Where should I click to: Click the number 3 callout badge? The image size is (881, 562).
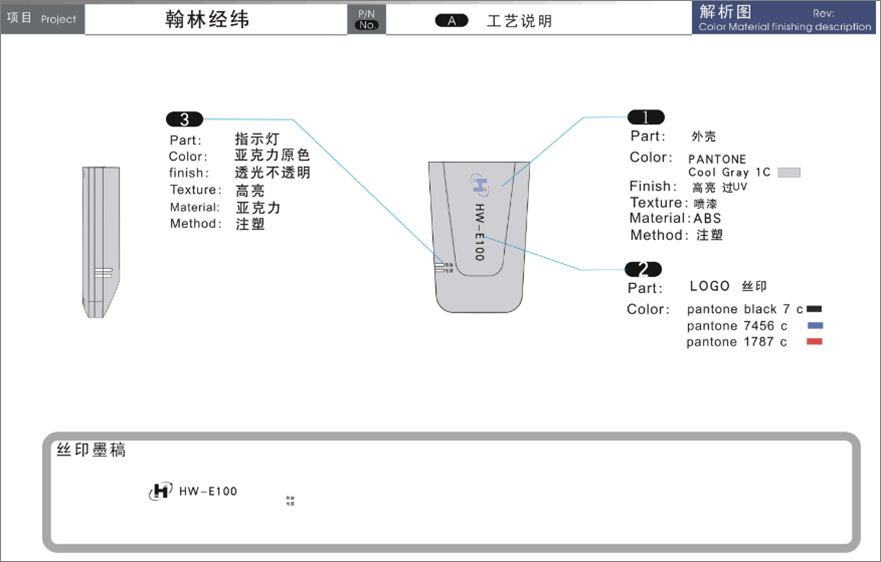pyautogui.click(x=184, y=119)
